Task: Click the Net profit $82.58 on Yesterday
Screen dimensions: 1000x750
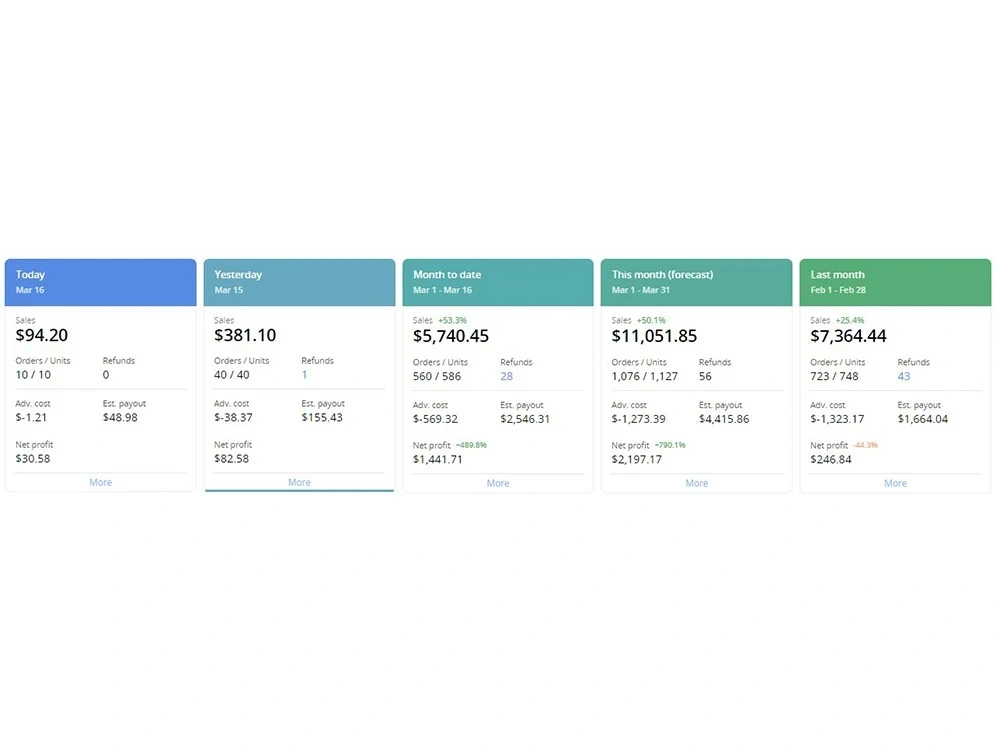Action: pos(231,459)
